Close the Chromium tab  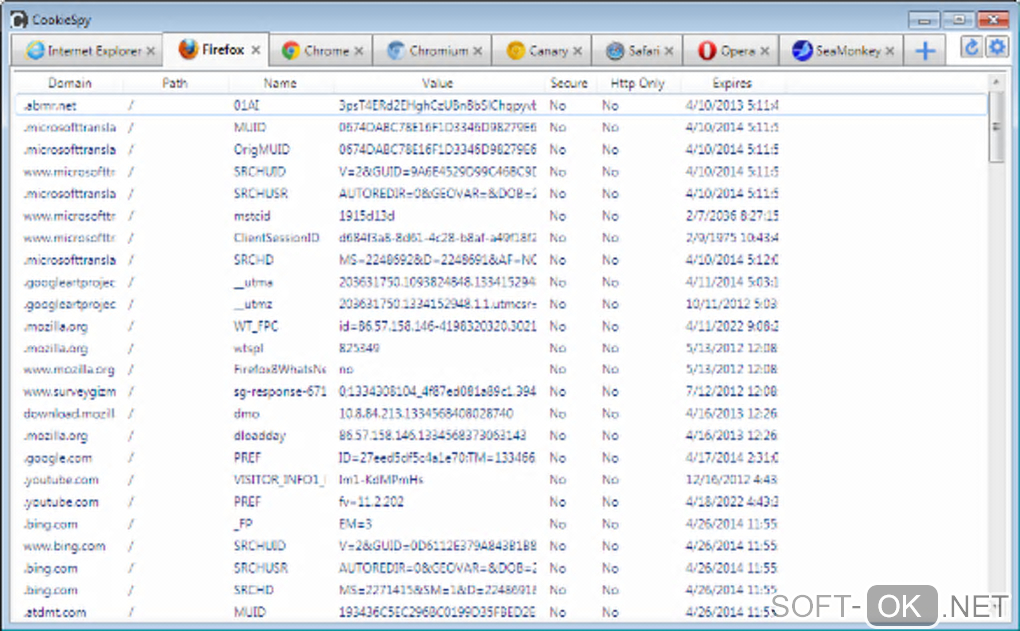pos(477,51)
